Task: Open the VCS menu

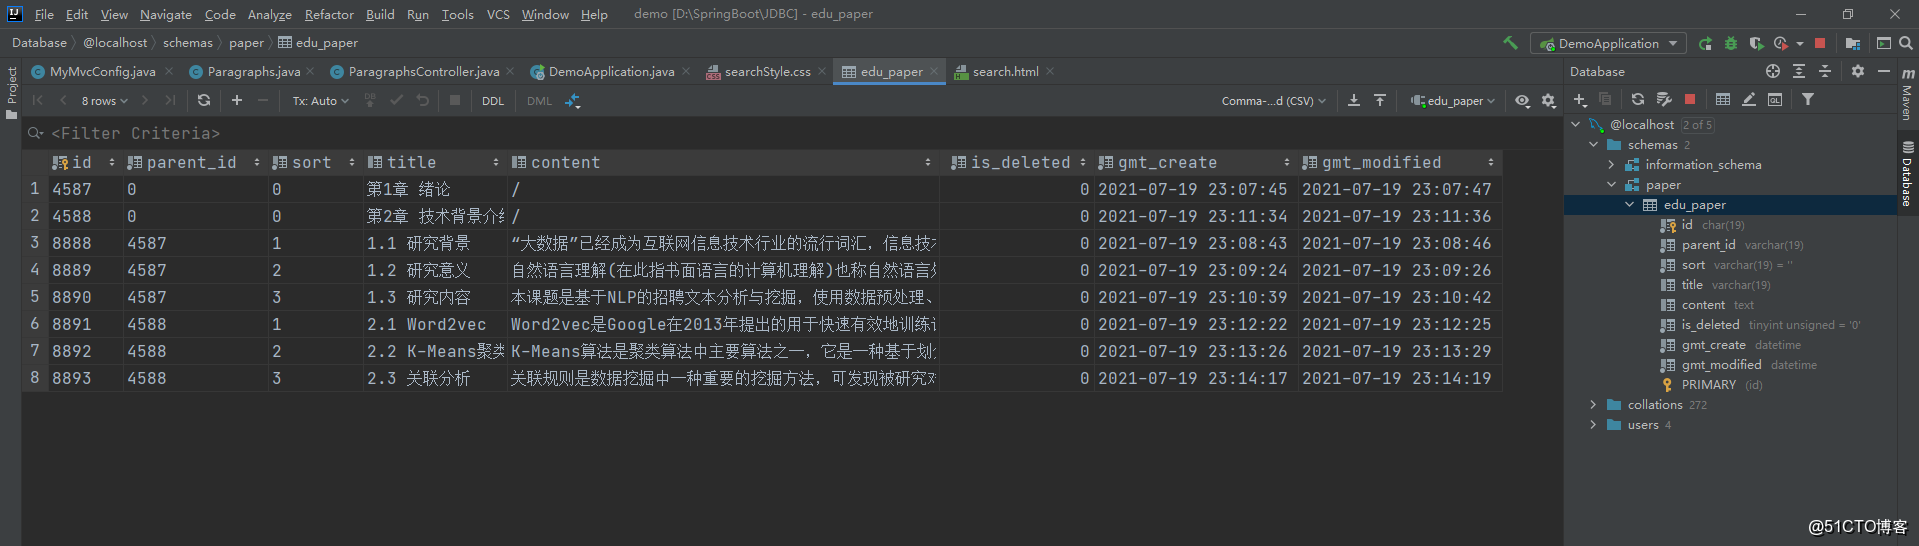Action: pos(498,14)
